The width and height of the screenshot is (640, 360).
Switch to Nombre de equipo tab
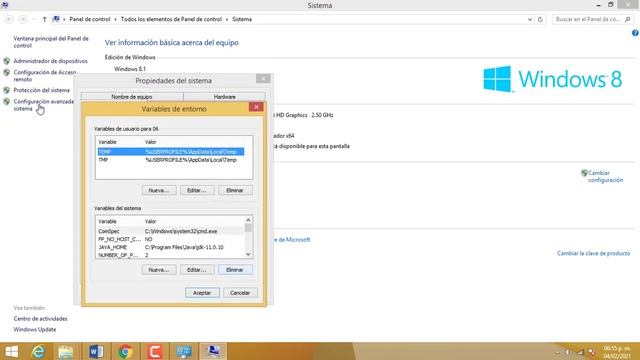coord(132,97)
